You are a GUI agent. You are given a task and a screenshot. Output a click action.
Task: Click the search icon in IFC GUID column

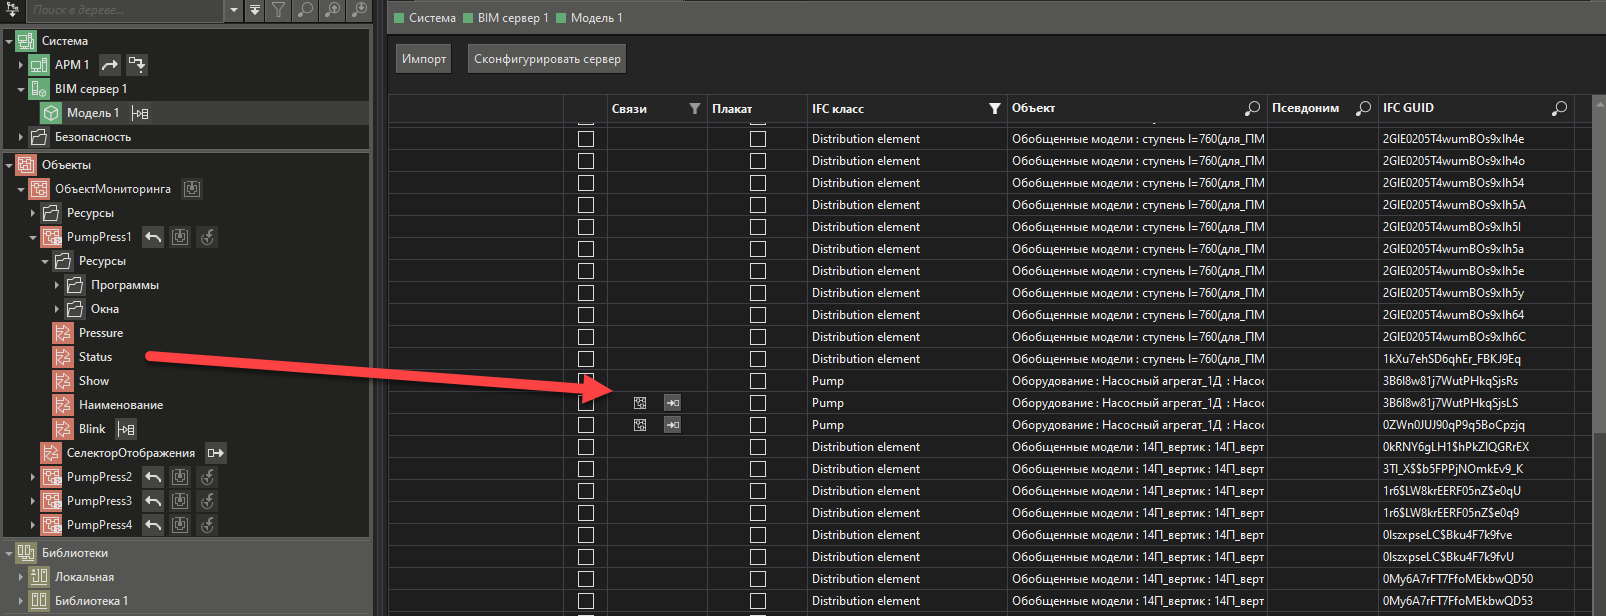pyautogui.click(x=1559, y=108)
